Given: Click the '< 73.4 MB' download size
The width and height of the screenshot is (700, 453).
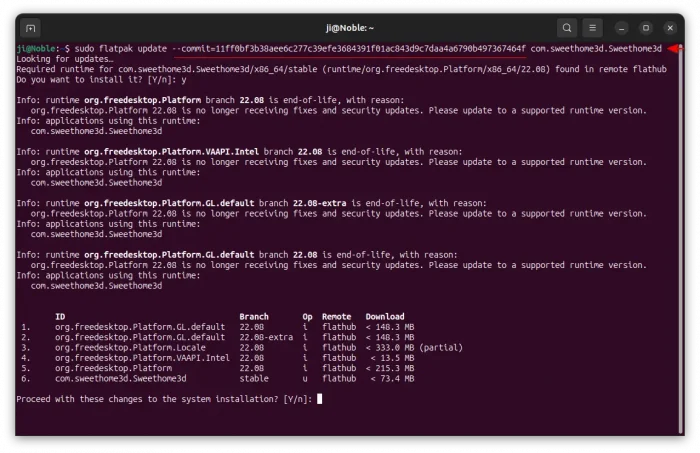Looking at the screenshot, I should pos(392,378).
